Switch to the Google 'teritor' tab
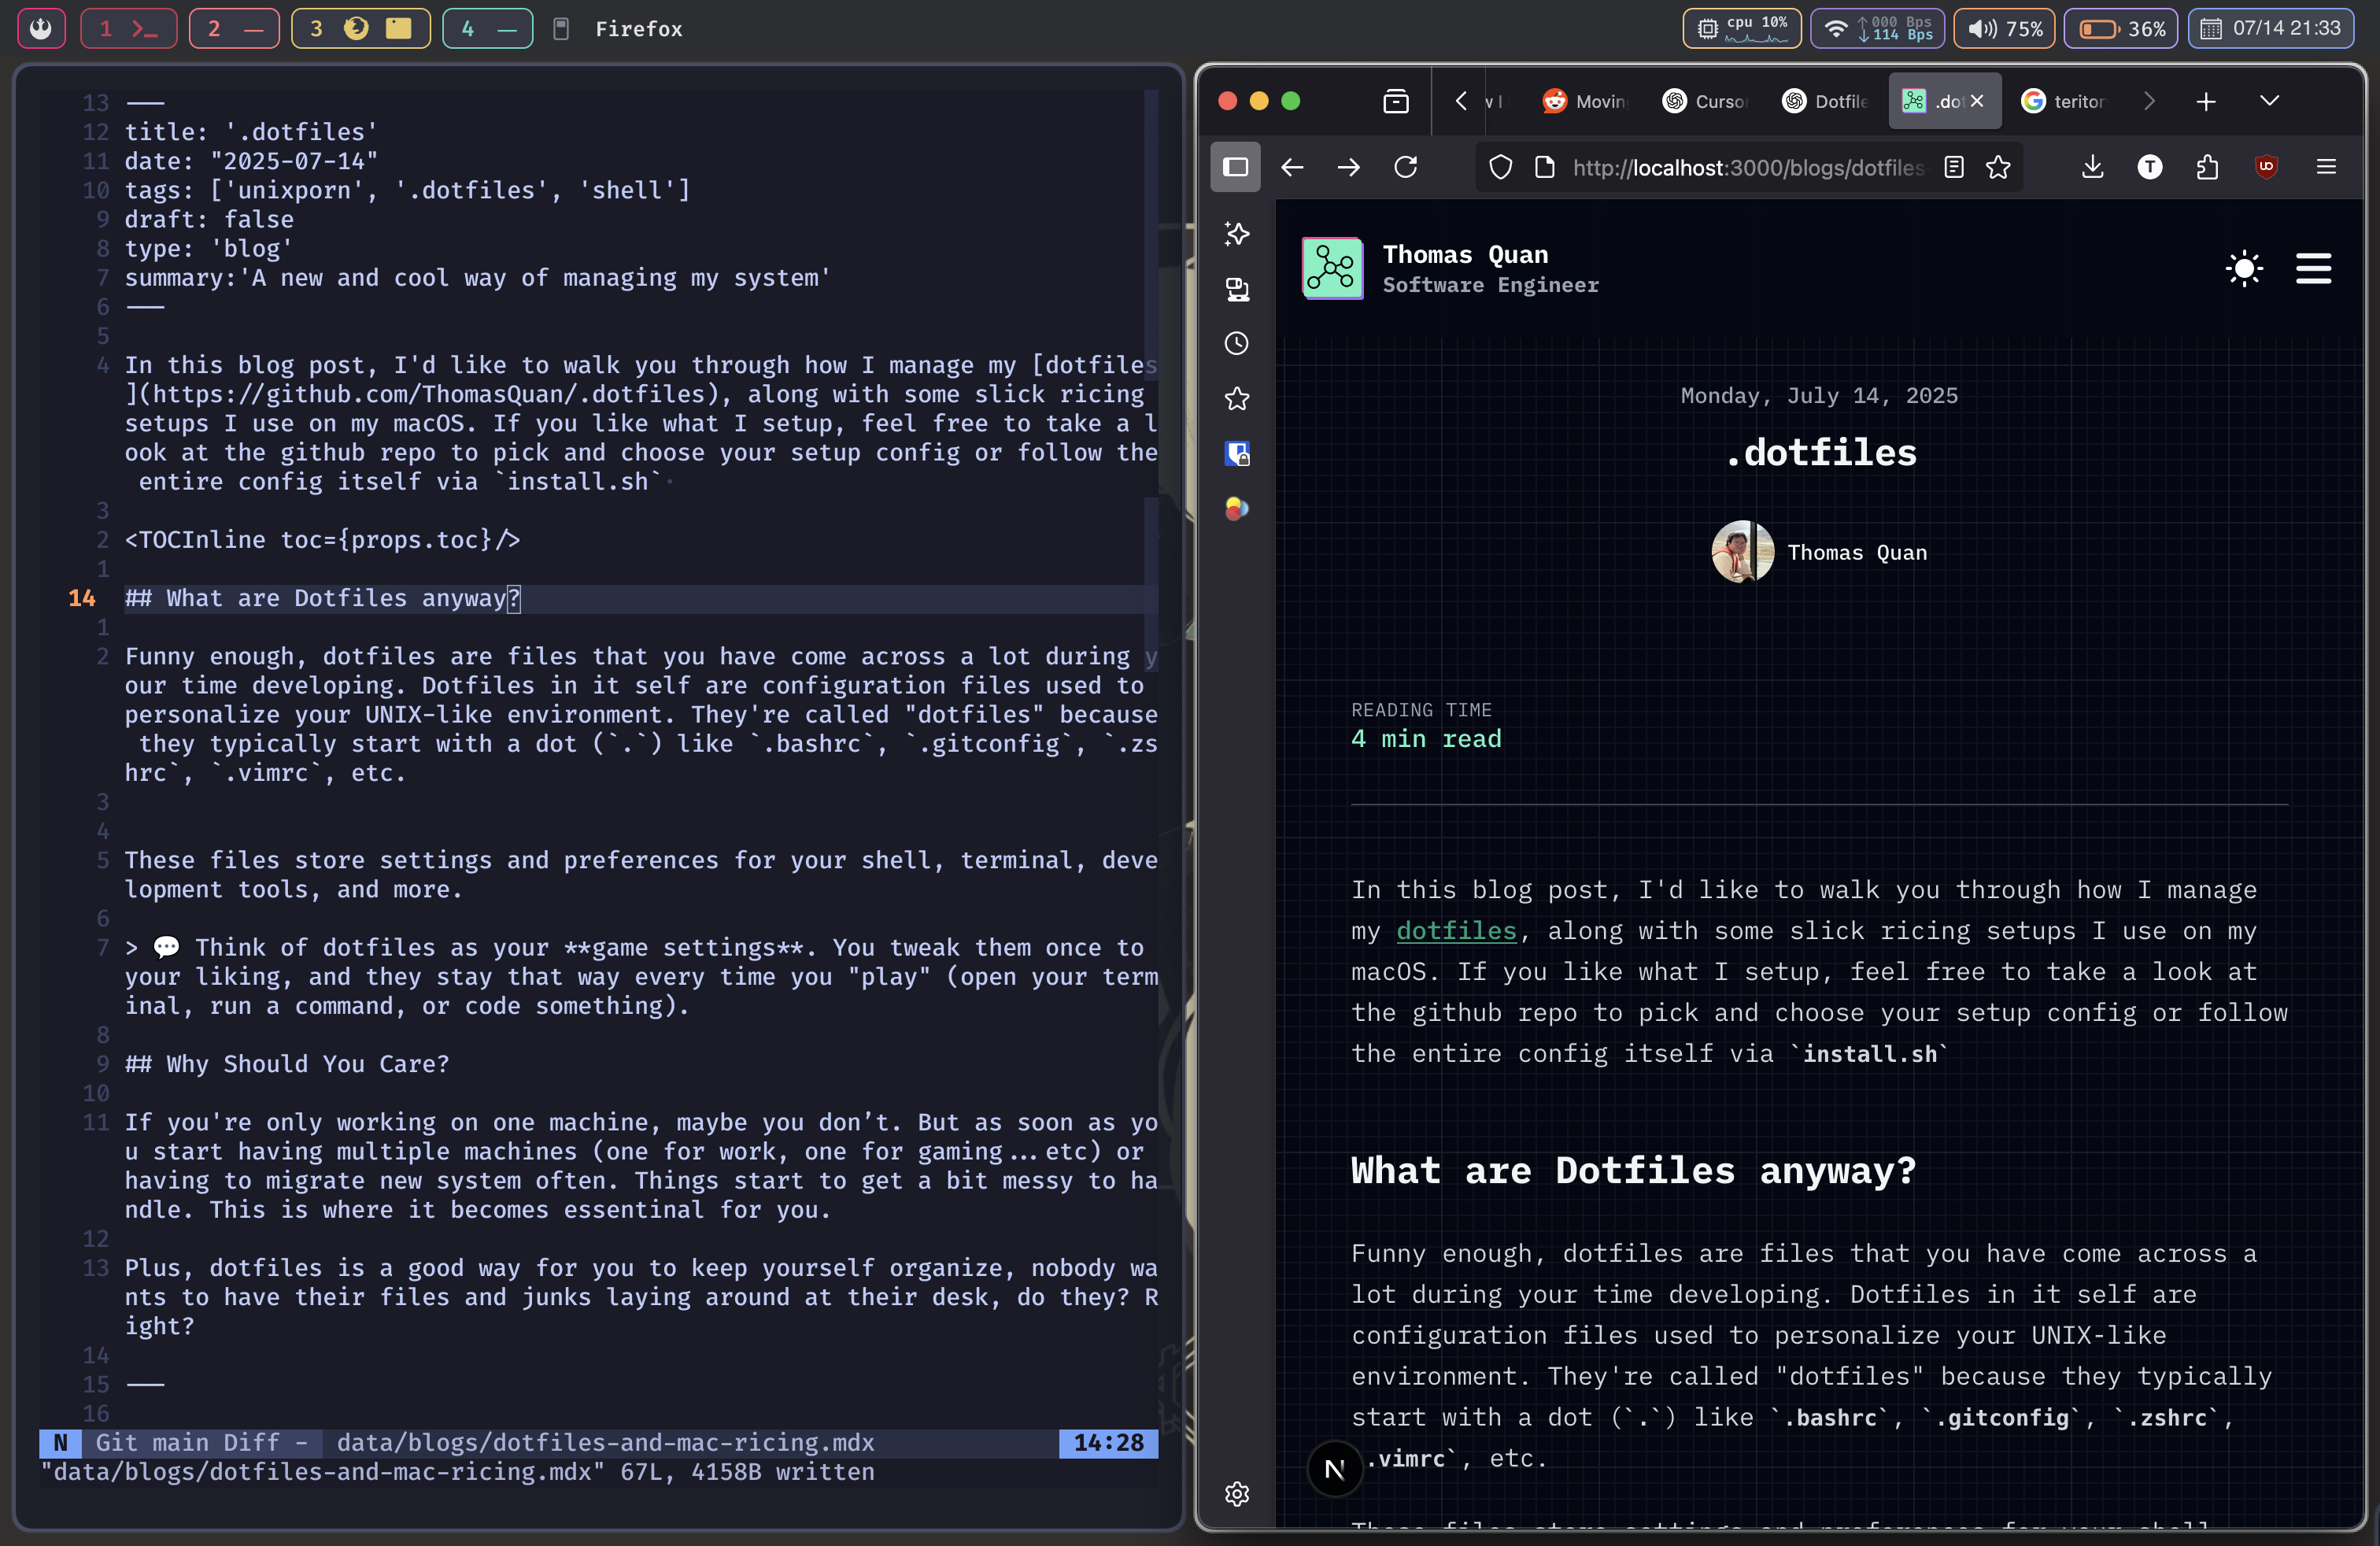The height and width of the screenshot is (1546, 2380). click(x=2064, y=101)
